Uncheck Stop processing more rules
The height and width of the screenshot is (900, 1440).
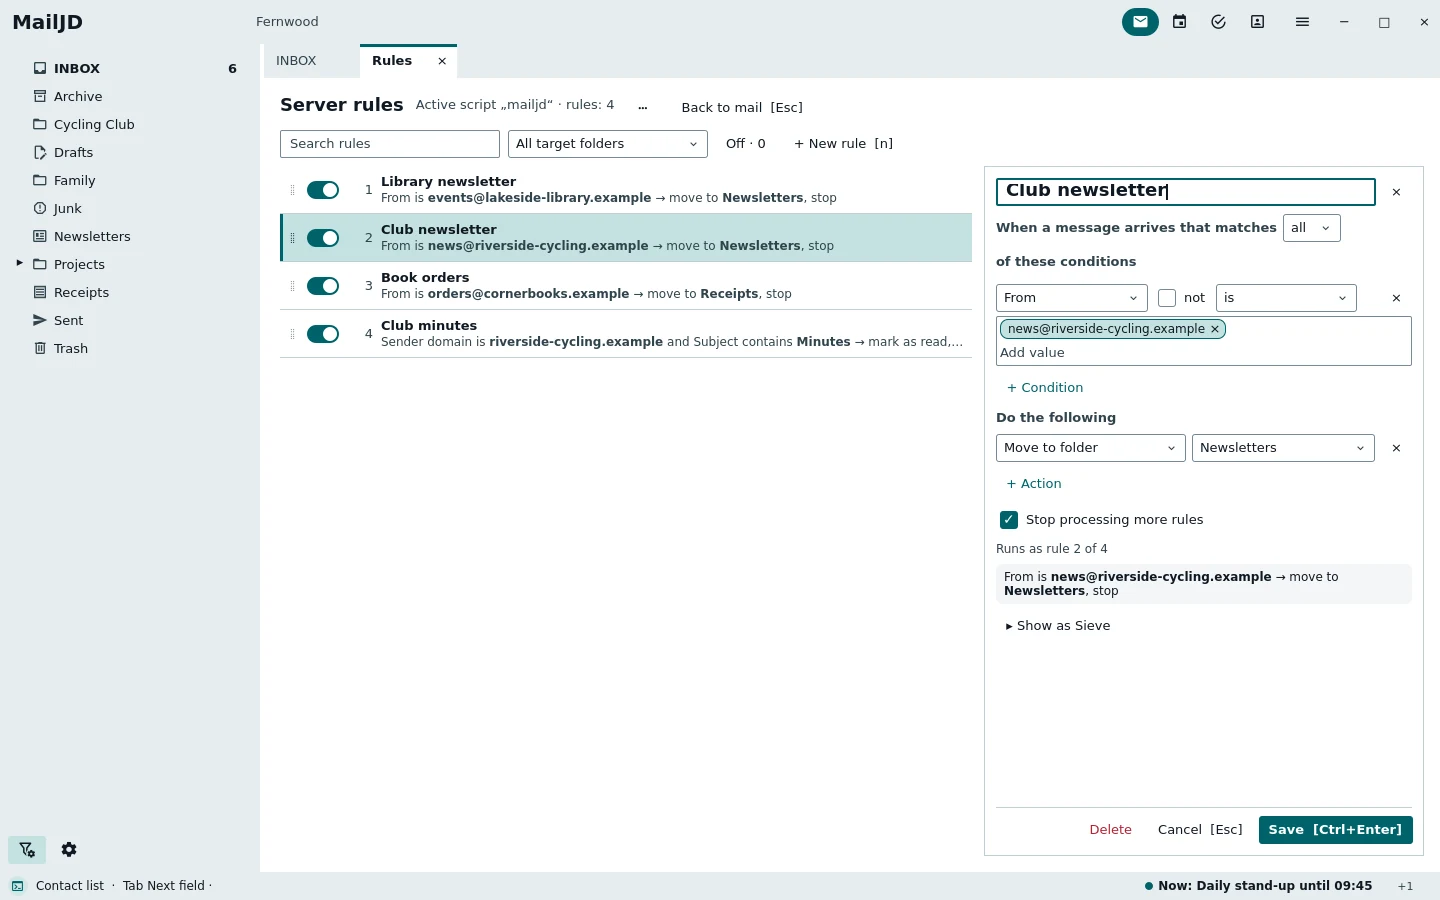pos(1009,520)
